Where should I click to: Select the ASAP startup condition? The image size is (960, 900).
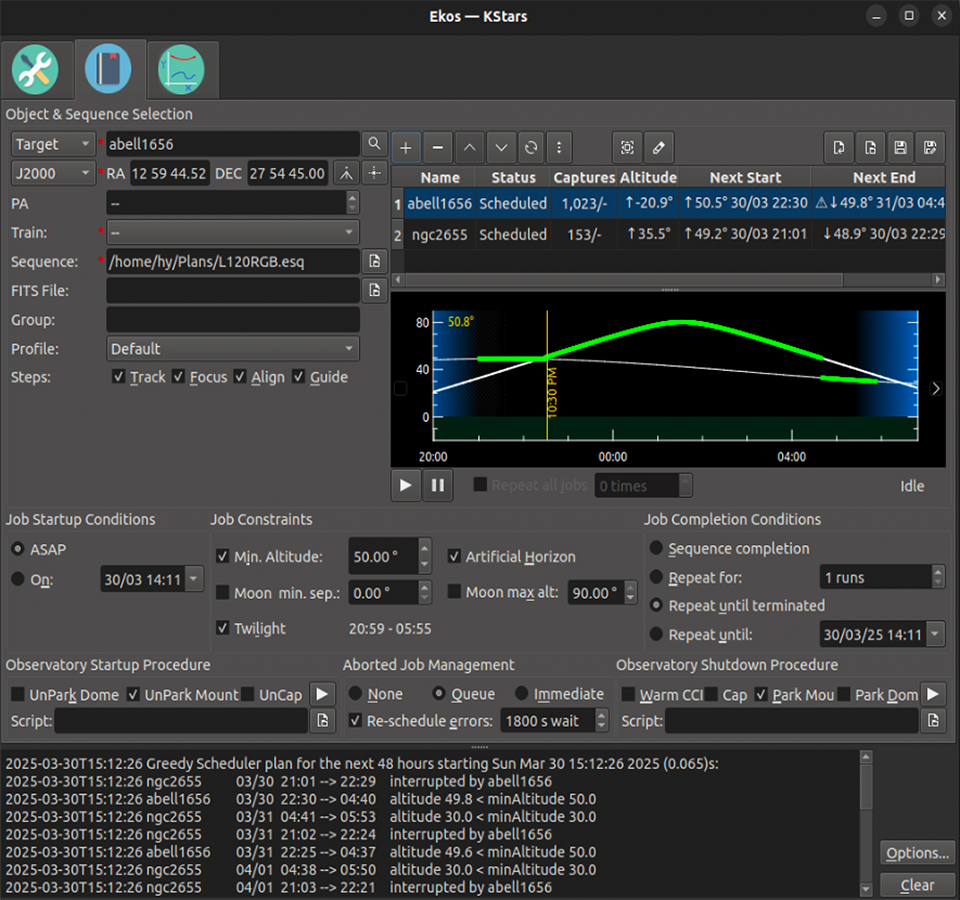(17, 547)
